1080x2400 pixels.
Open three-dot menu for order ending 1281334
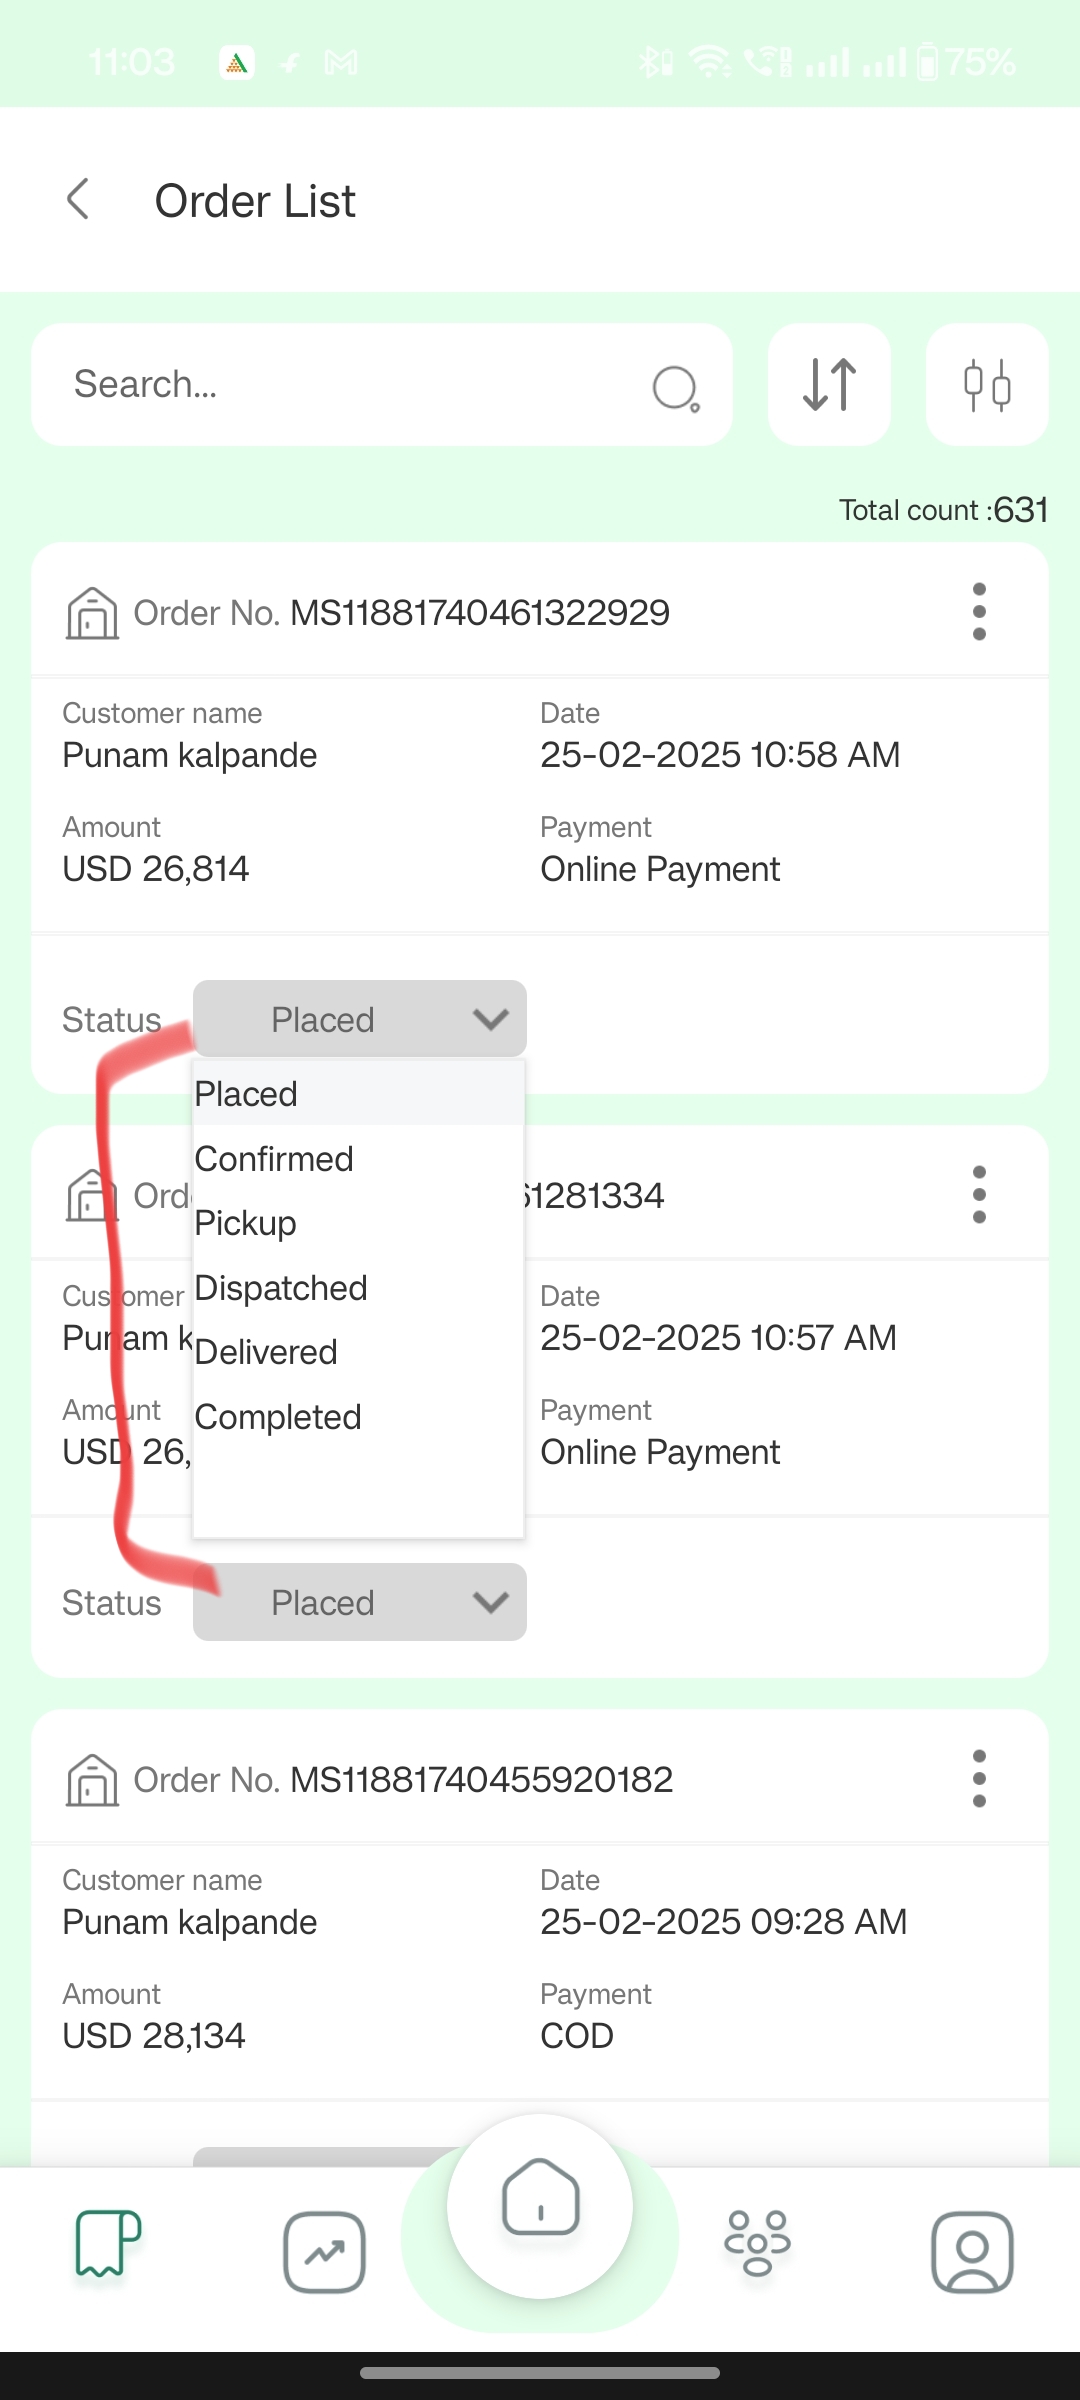tap(979, 1195)
